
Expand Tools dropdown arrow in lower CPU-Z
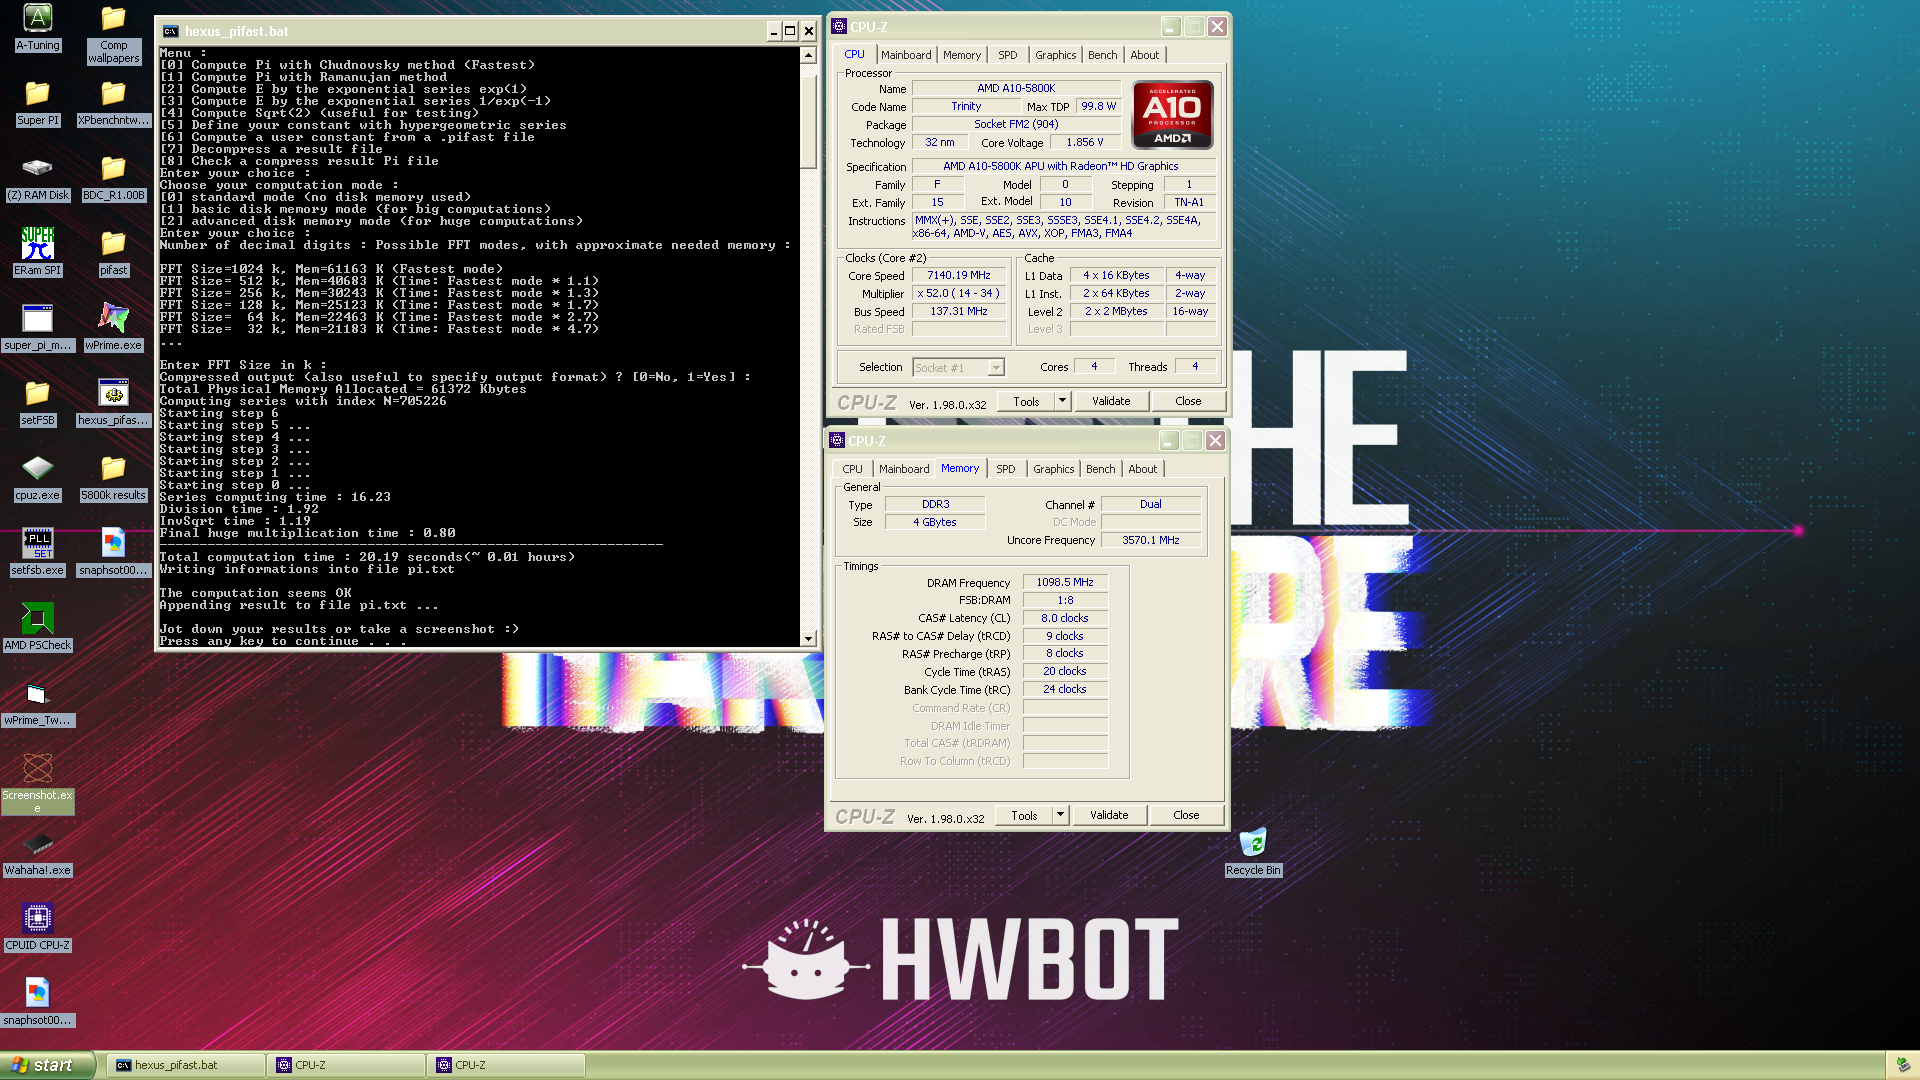(x=1060, y=815)
